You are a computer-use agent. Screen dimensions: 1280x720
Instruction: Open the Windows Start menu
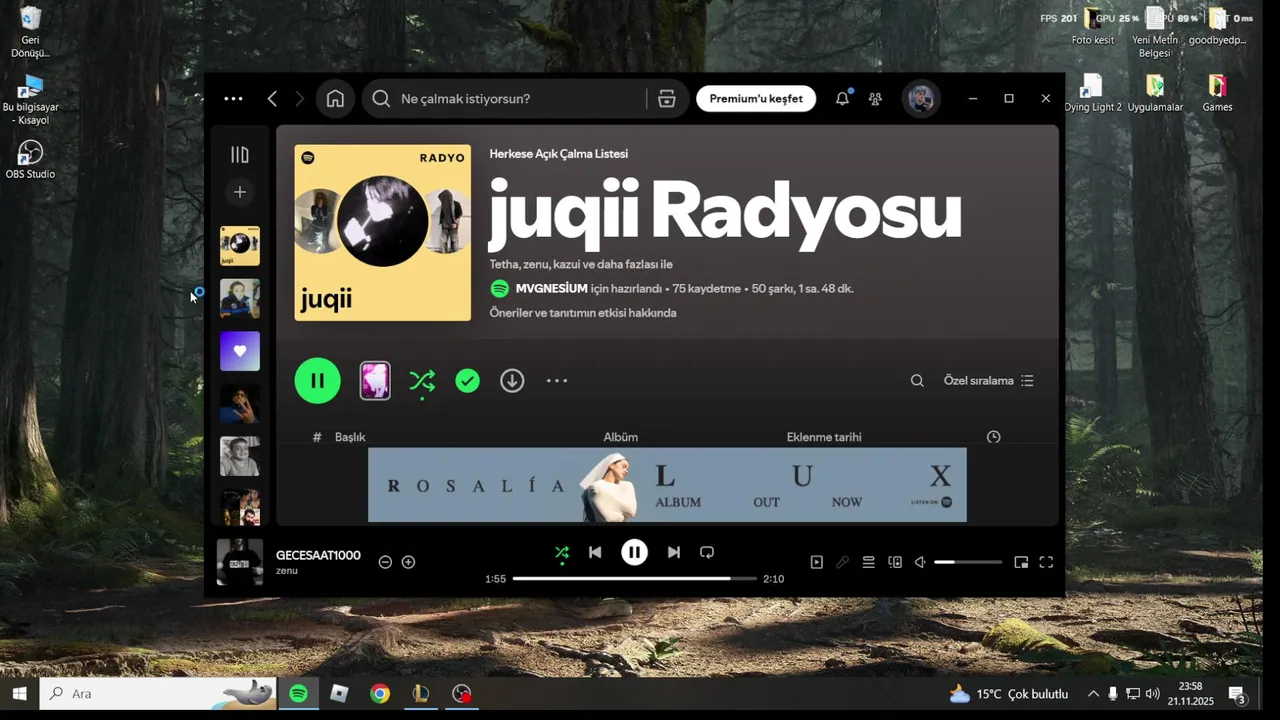point(19,693)
